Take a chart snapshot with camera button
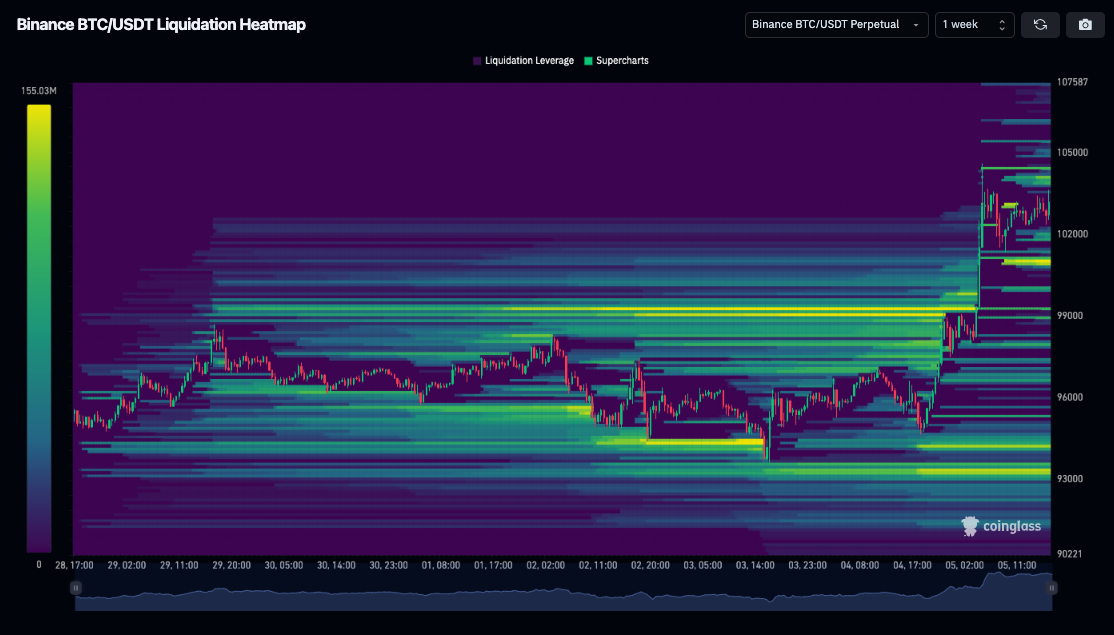The height and width of the screenshot is (635, 1114). (1085, 25)
